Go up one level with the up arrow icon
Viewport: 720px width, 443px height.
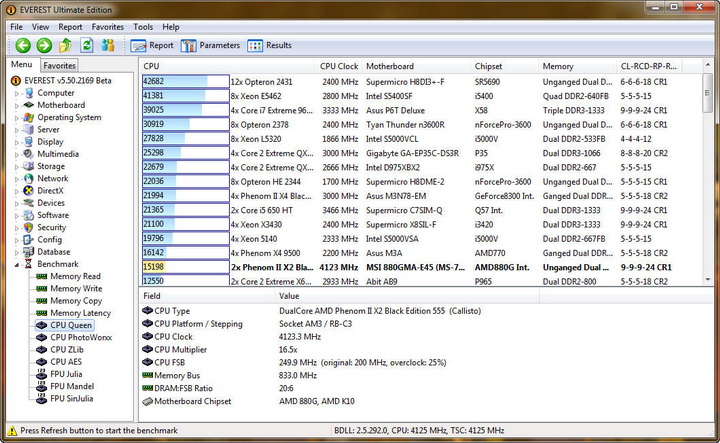[65, 45]
